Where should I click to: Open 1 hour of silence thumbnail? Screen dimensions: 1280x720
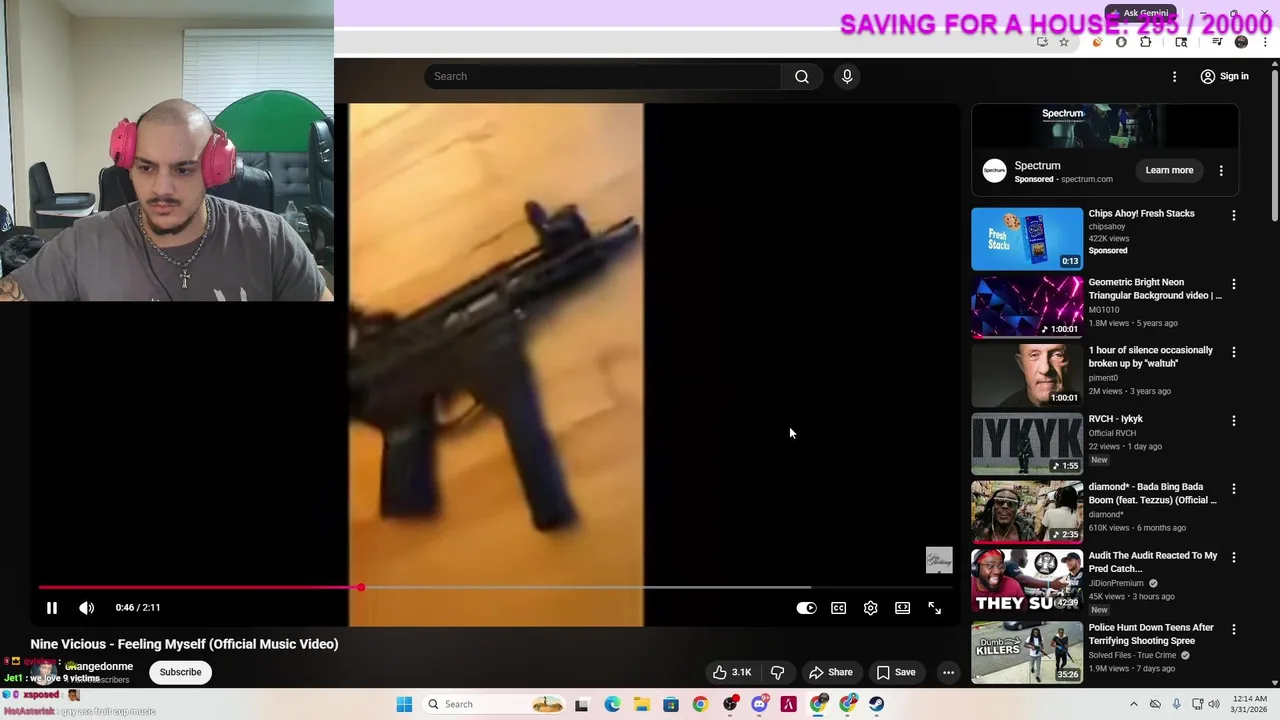(x=1027, y=375)
